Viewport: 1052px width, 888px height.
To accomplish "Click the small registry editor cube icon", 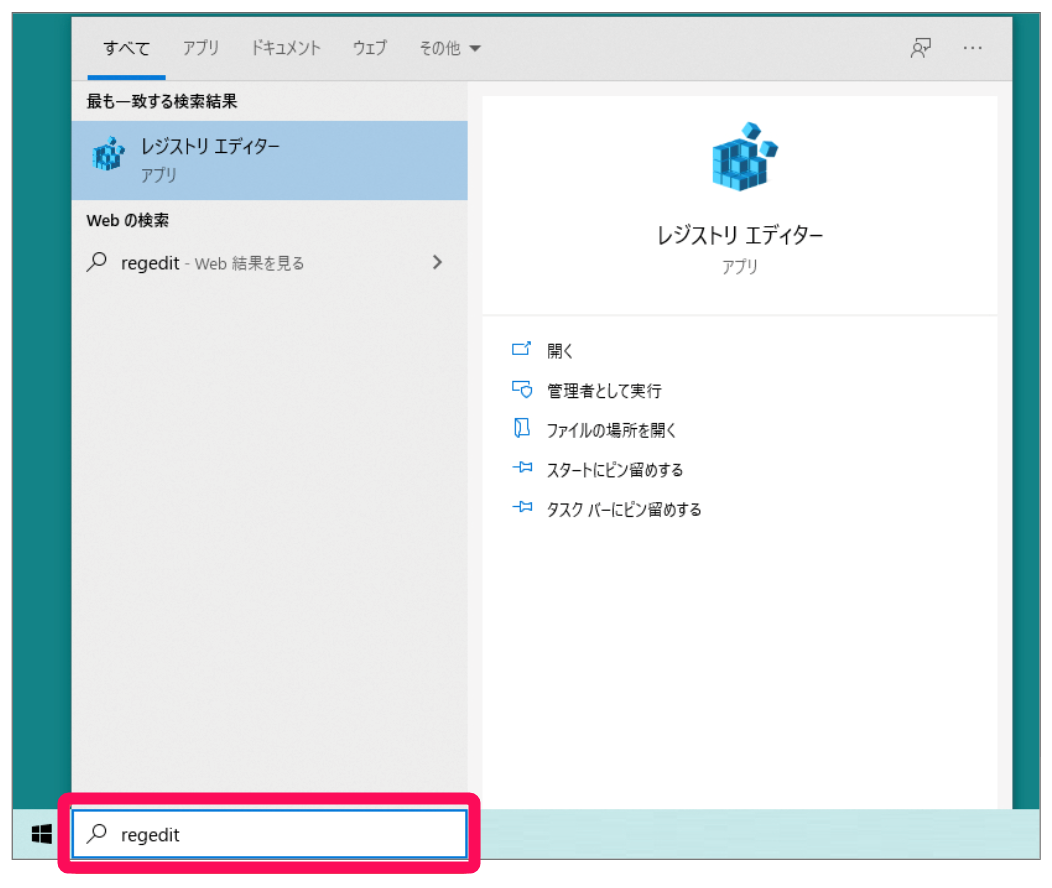I will 107,154.
